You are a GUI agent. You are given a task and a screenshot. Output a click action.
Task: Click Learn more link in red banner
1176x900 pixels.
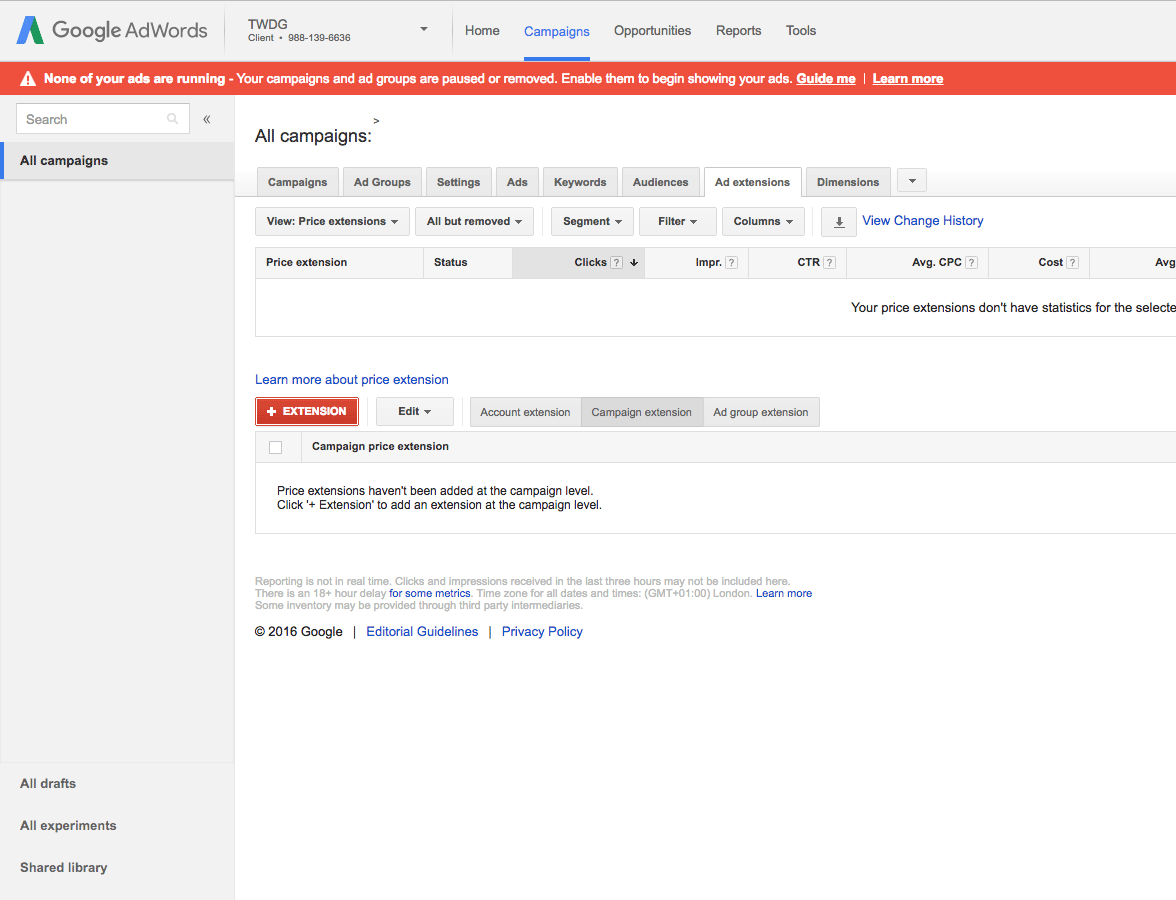(x=908, y=79)
